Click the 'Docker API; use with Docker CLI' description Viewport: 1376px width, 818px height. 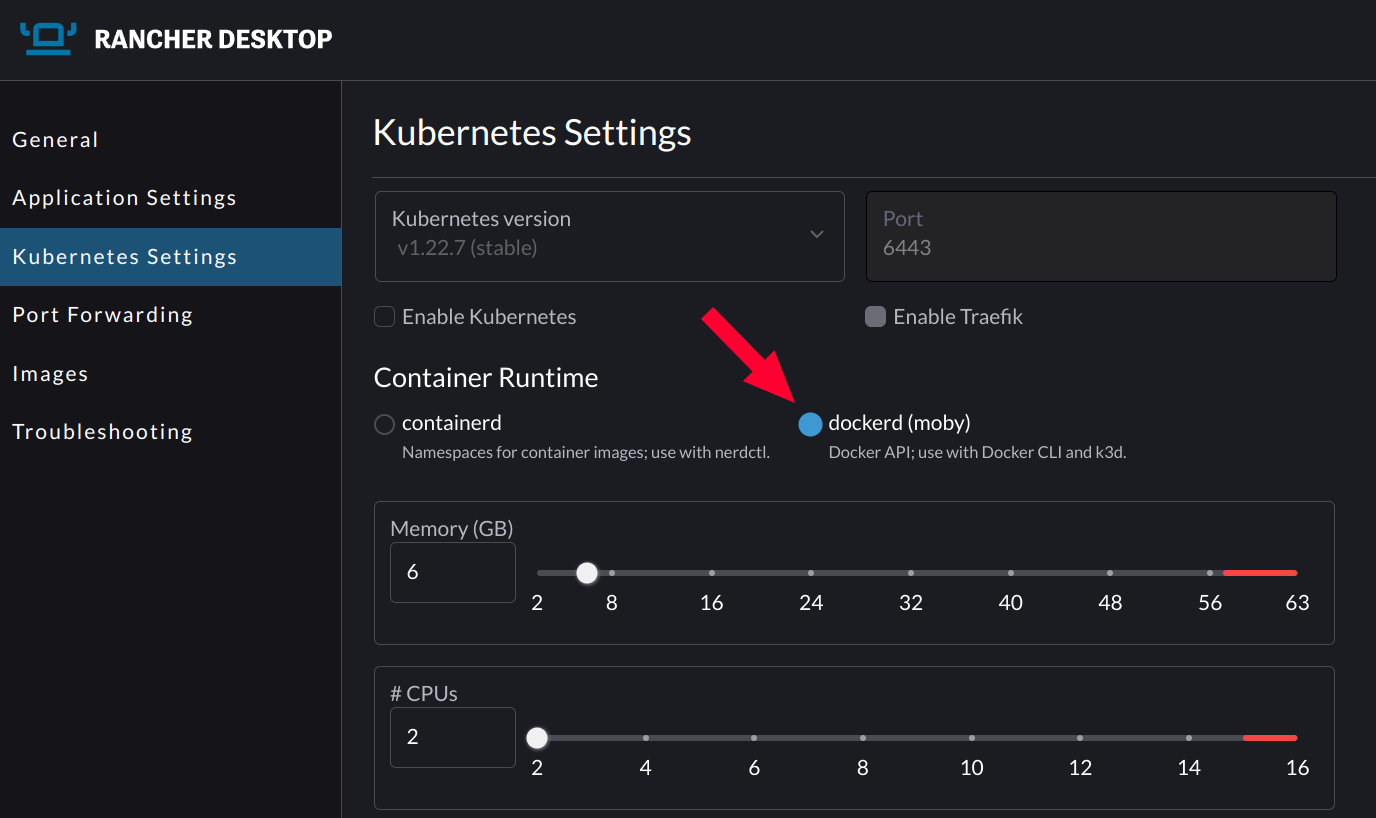978,453
